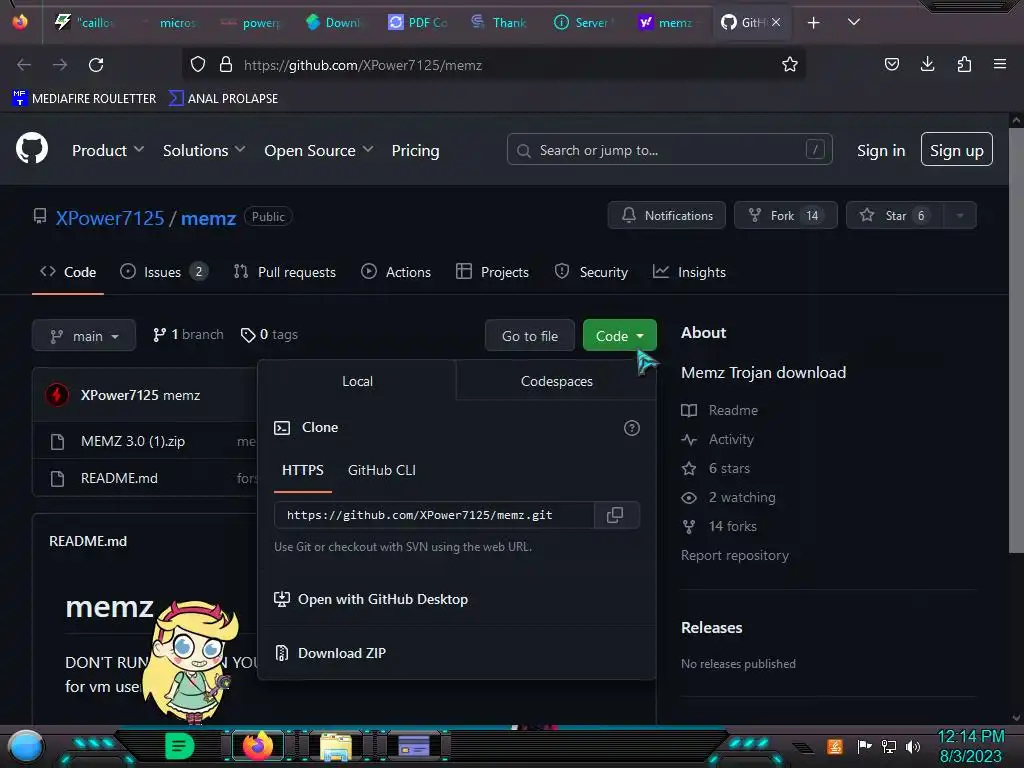Reload the current page
Viewport: 1024px width, 768px height.
tap(96, 65)
